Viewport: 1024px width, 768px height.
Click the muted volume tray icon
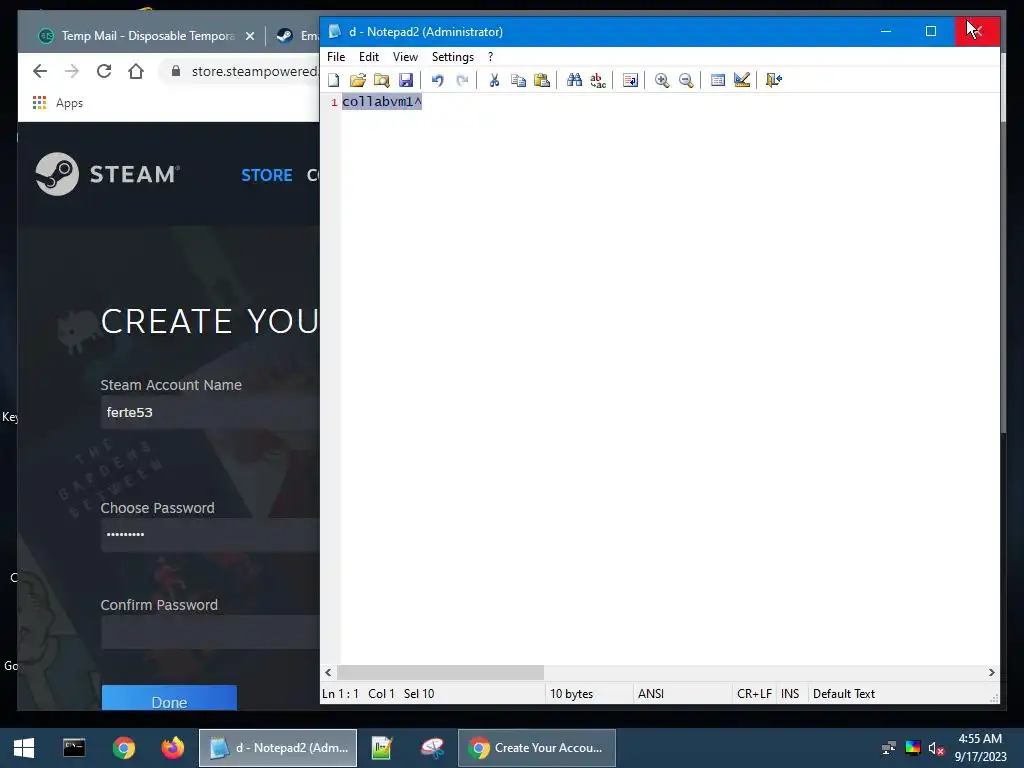tap(936, 748)
